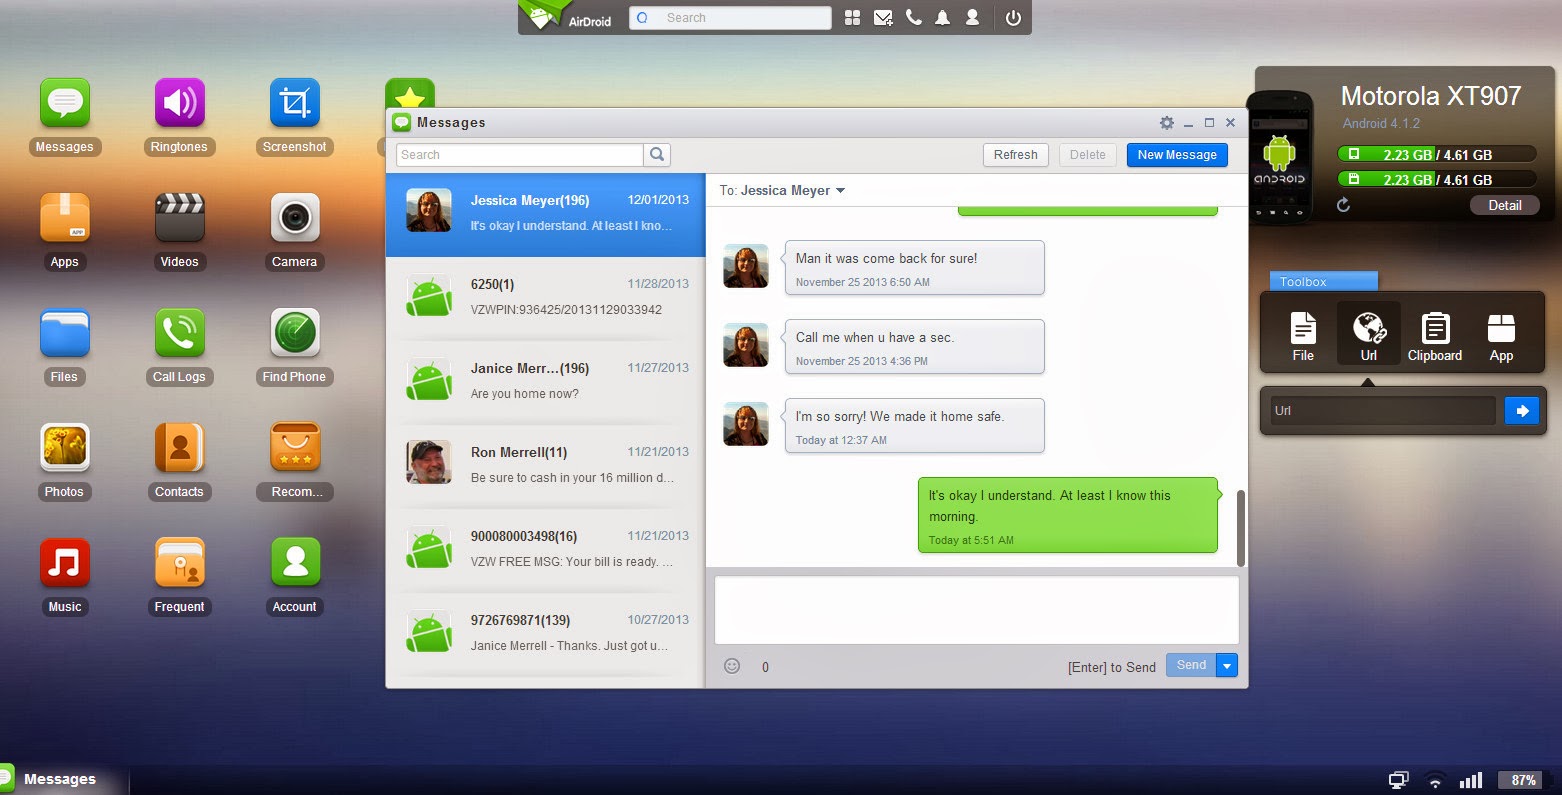Select the Janice Merr...(196) conversation
Viewport: 1562px width, 795px height.
pyautogui.click(x=545, y=383)
